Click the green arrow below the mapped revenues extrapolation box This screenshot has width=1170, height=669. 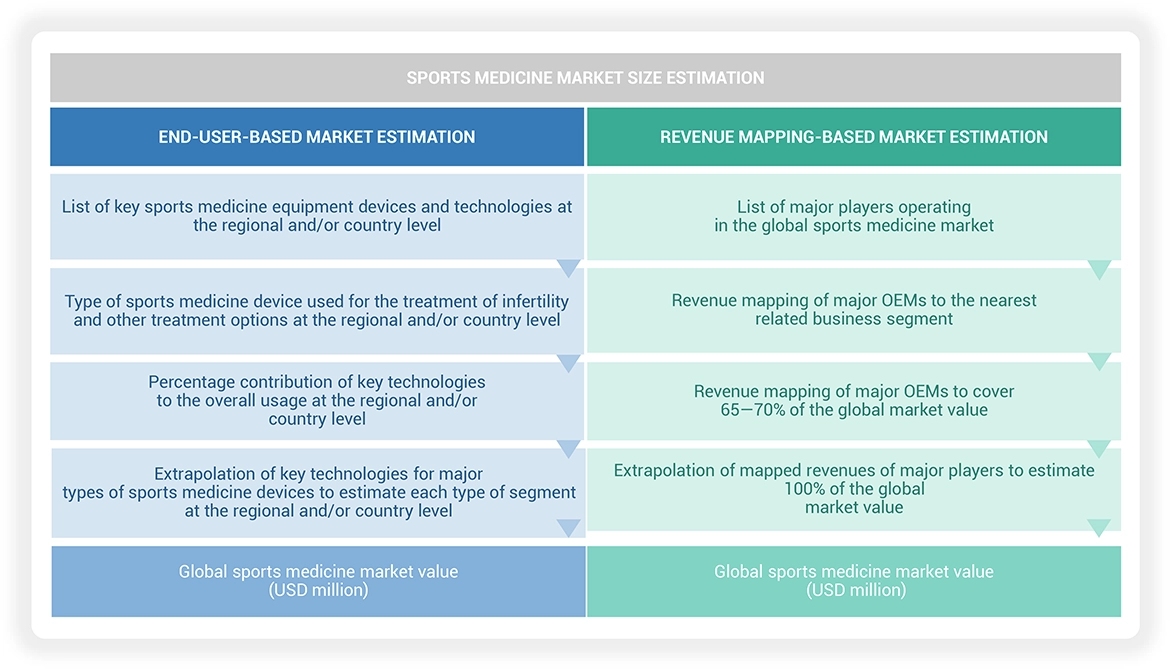pos(1099,528)
